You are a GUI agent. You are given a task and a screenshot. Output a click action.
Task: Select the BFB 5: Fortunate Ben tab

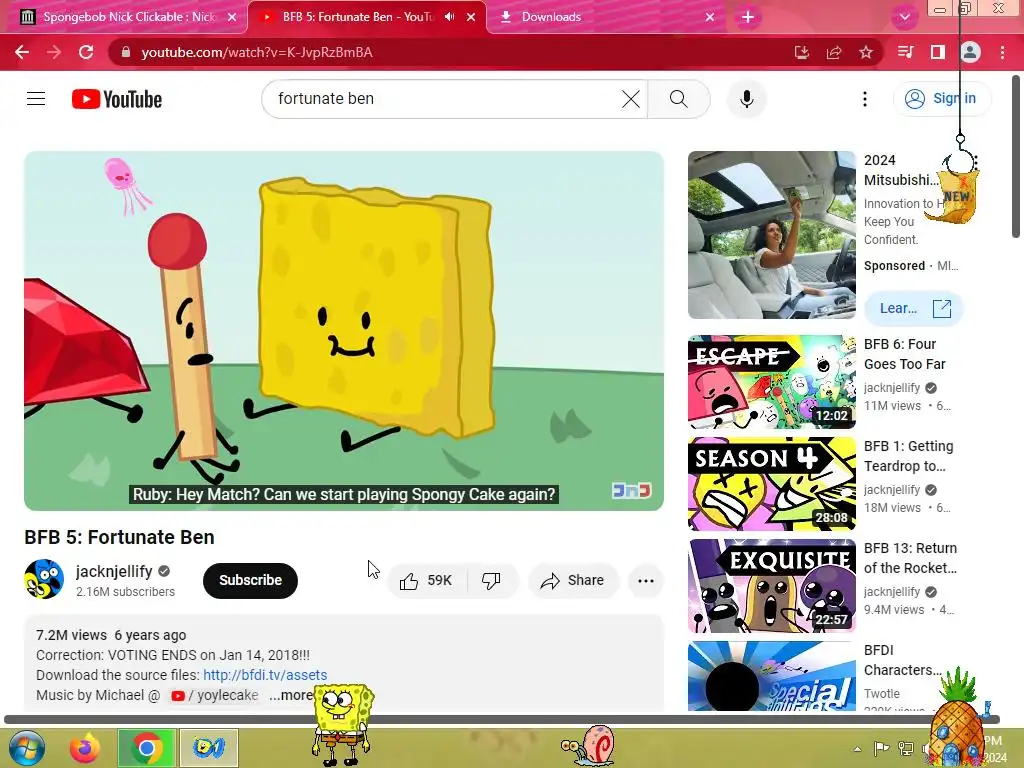(357, 17)
